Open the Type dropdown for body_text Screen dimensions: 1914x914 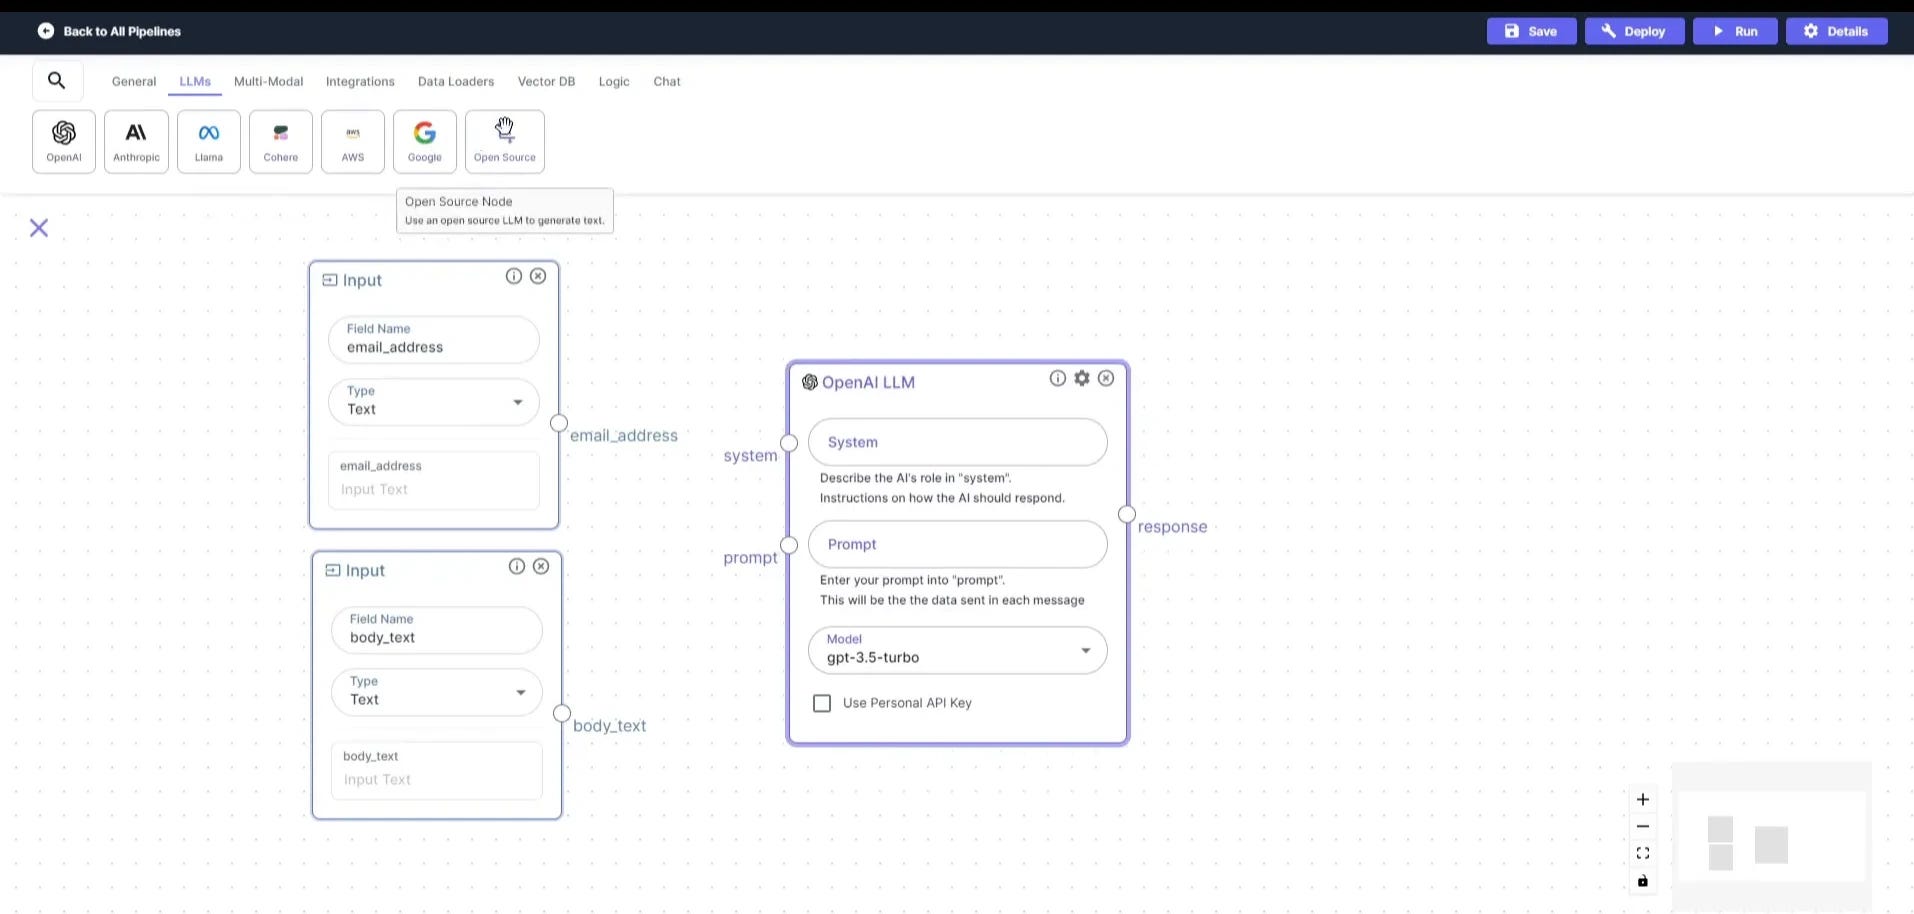click(x=520, y=692)
